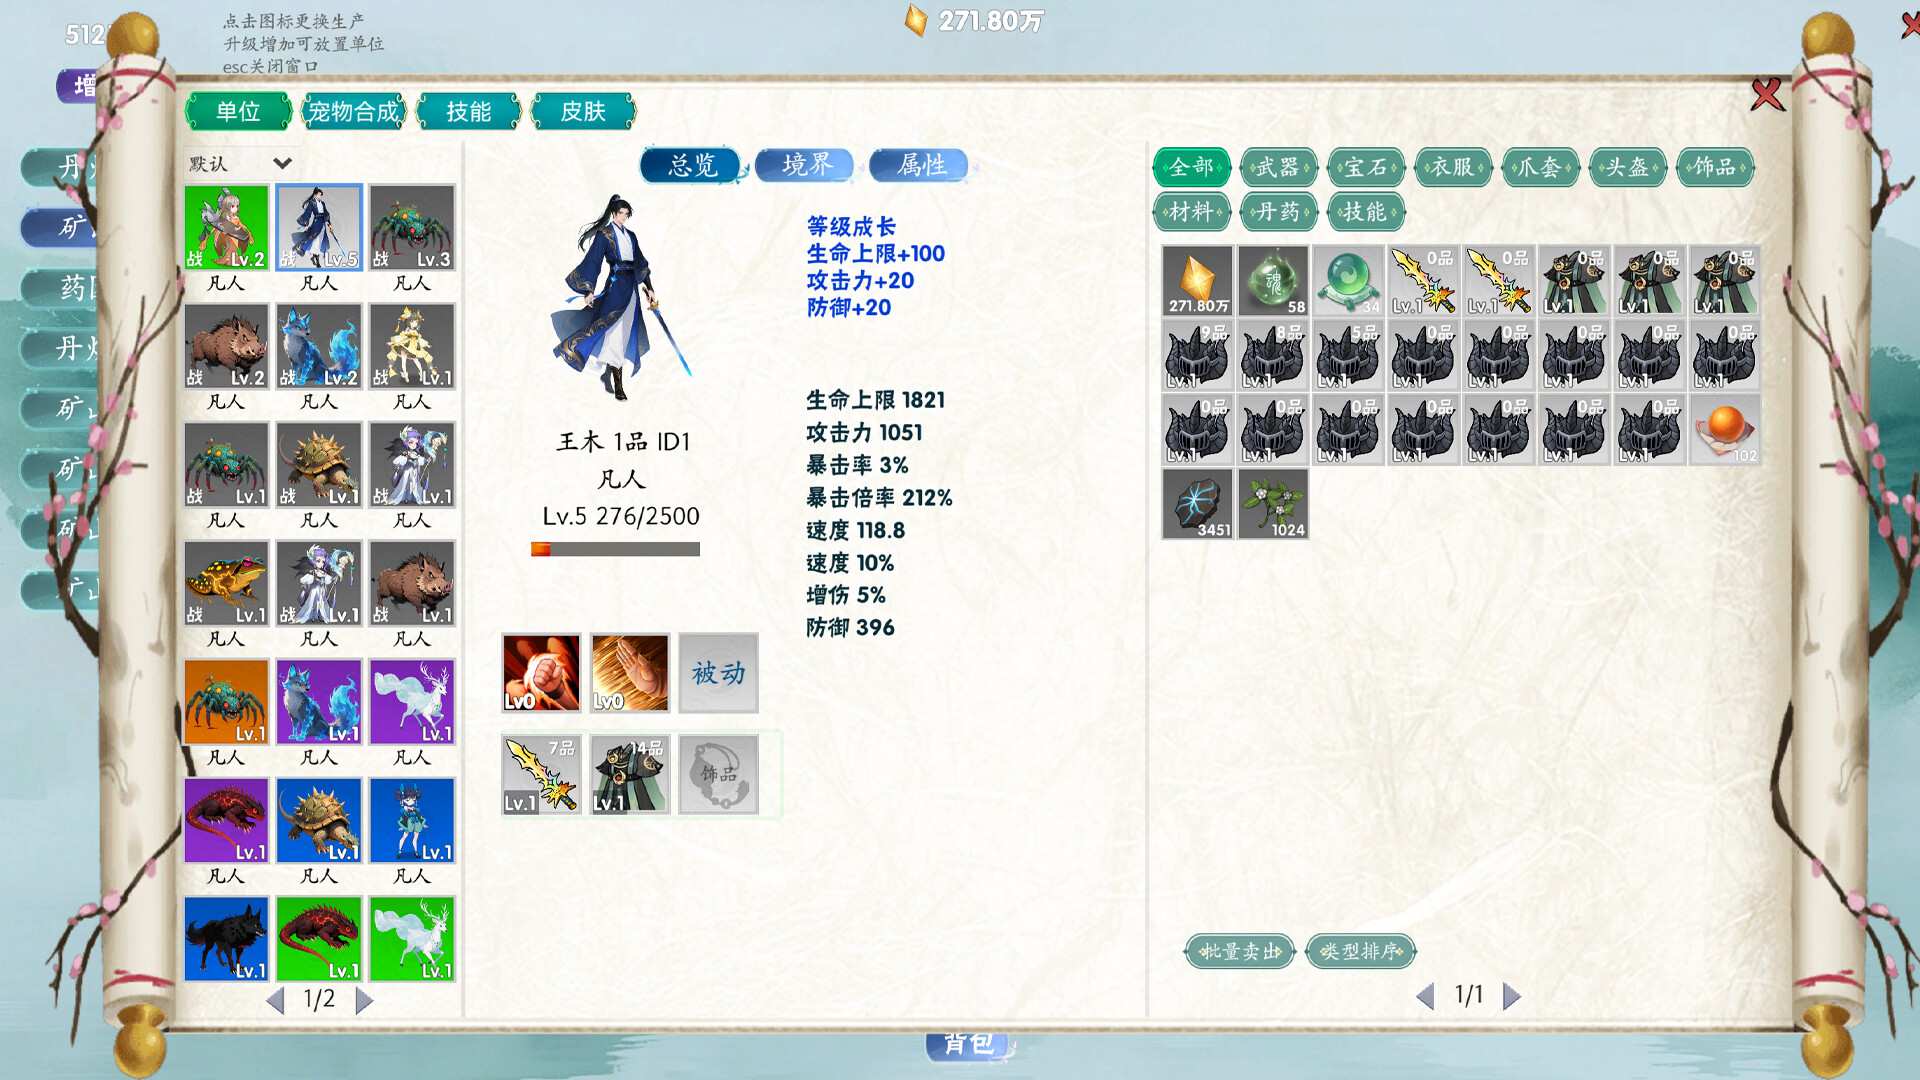The image size is (1920, 1080).
Task: Select the 宝石 gem filter
Action: [x=1365, y=168]
